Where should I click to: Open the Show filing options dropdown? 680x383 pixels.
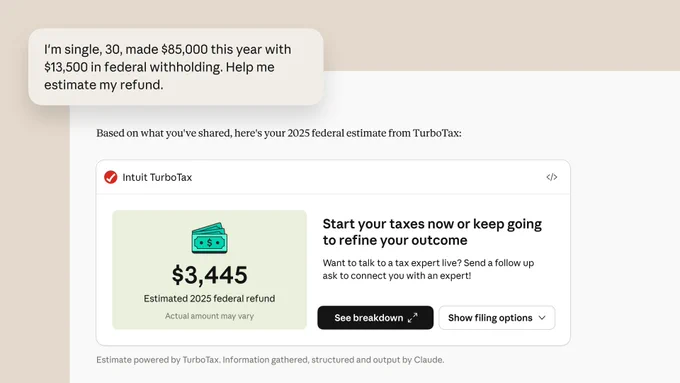[497, 318]
